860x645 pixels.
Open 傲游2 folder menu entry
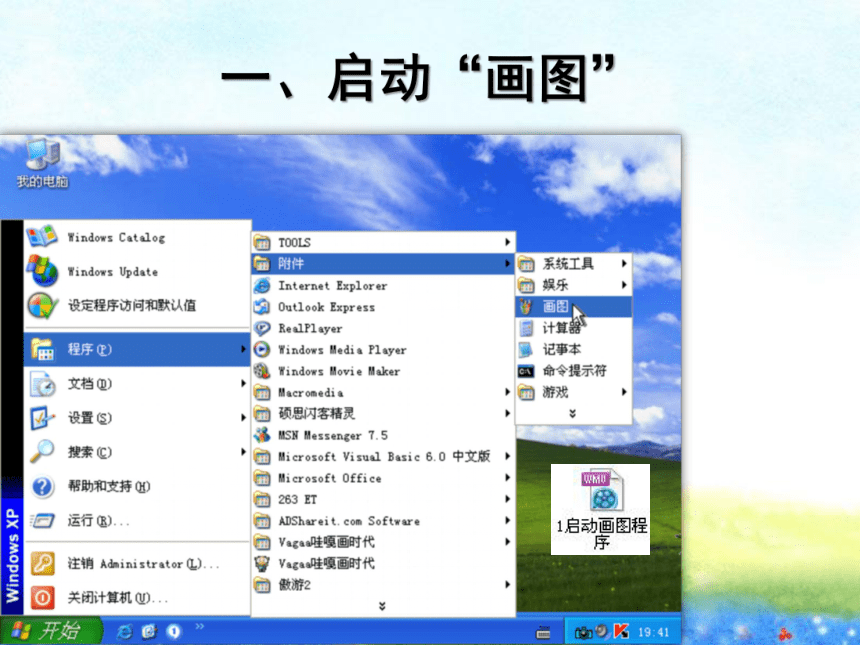pos(383,585)
